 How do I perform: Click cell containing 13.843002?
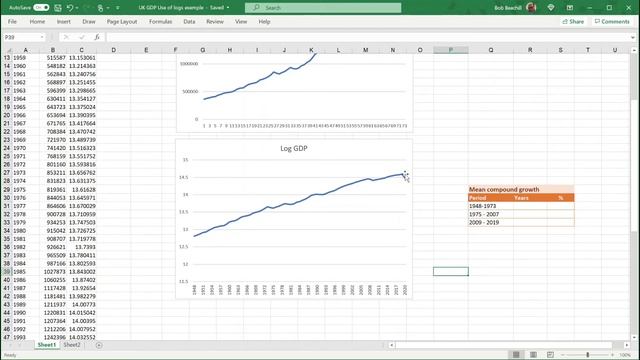coord(82,271)
